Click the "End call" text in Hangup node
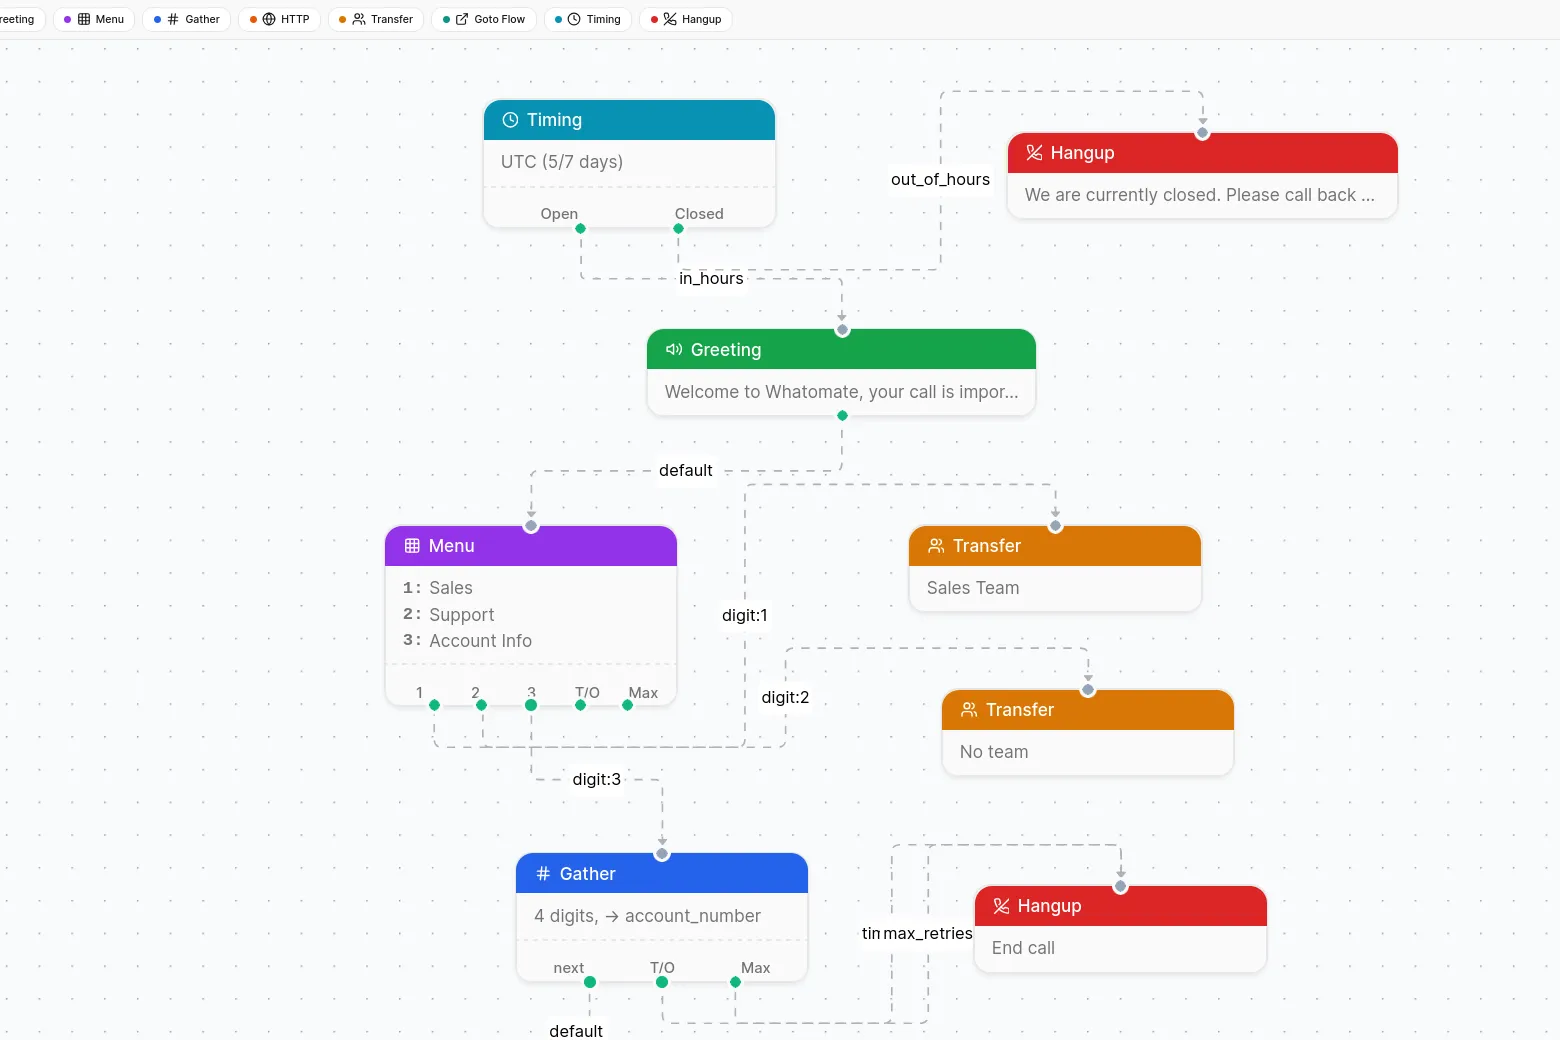Viewport: 1560px width, 1040px height. (1023, 948)
